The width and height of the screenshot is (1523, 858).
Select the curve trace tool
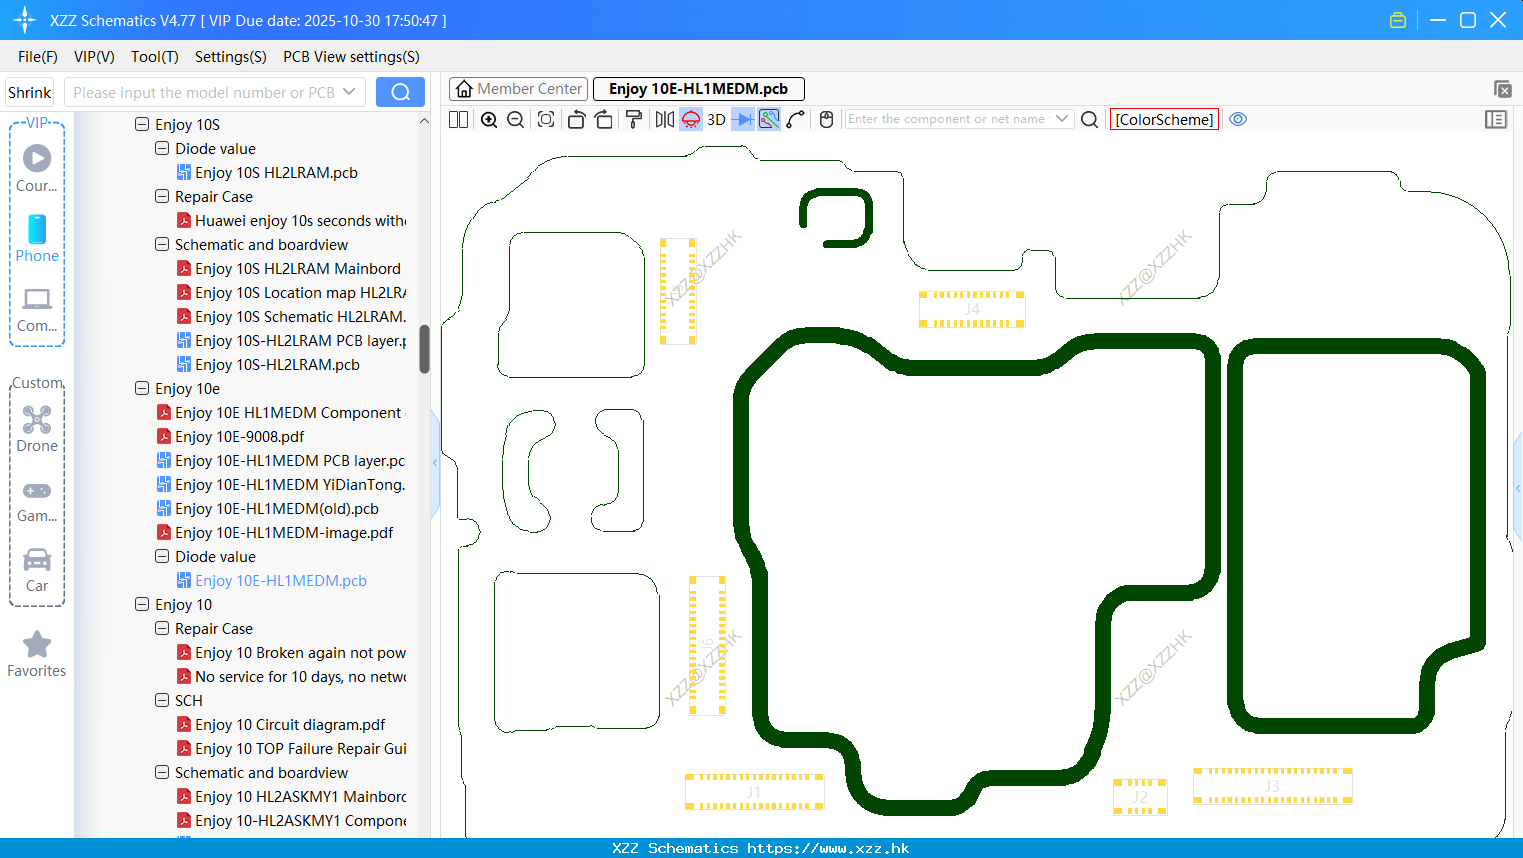pos(796,119)
